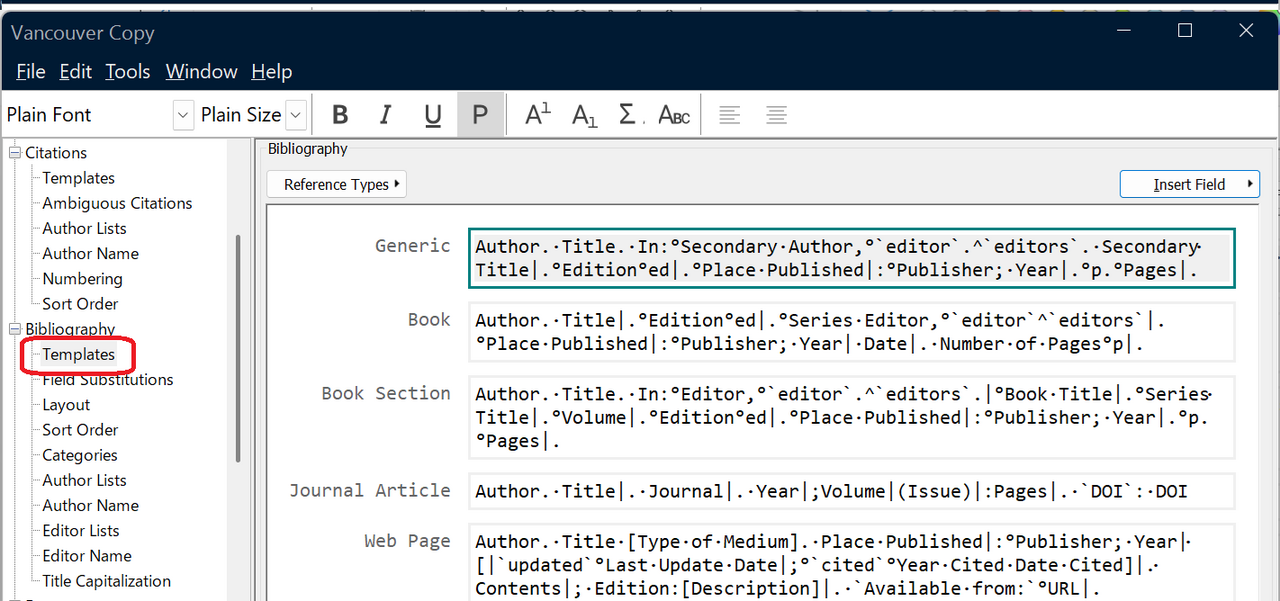The height and width of the screenshot is (601, 1280).
Task: Click in the Book template field
Action: point(851,332)
